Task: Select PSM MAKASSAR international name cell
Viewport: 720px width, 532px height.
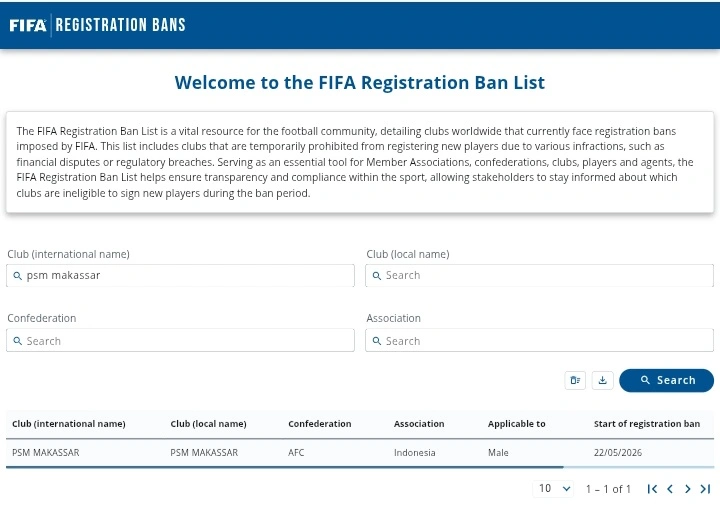Action: coord(45,453)
